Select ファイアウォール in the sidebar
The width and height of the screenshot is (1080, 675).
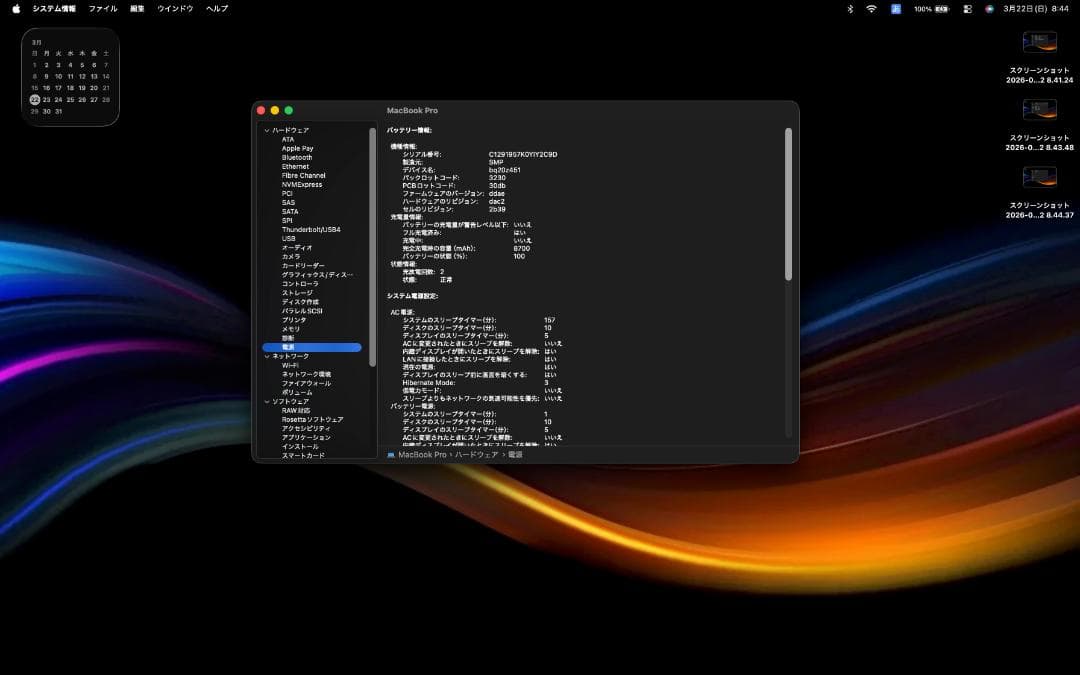coord(307,383)
